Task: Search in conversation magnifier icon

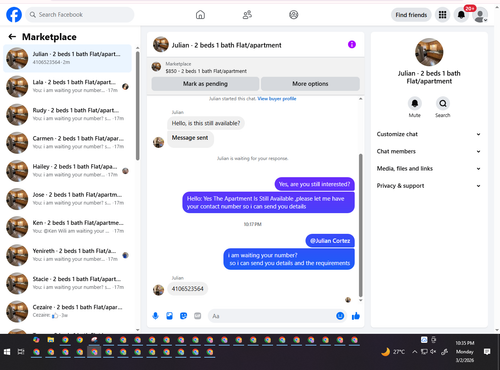Action: tap(443, 104)
